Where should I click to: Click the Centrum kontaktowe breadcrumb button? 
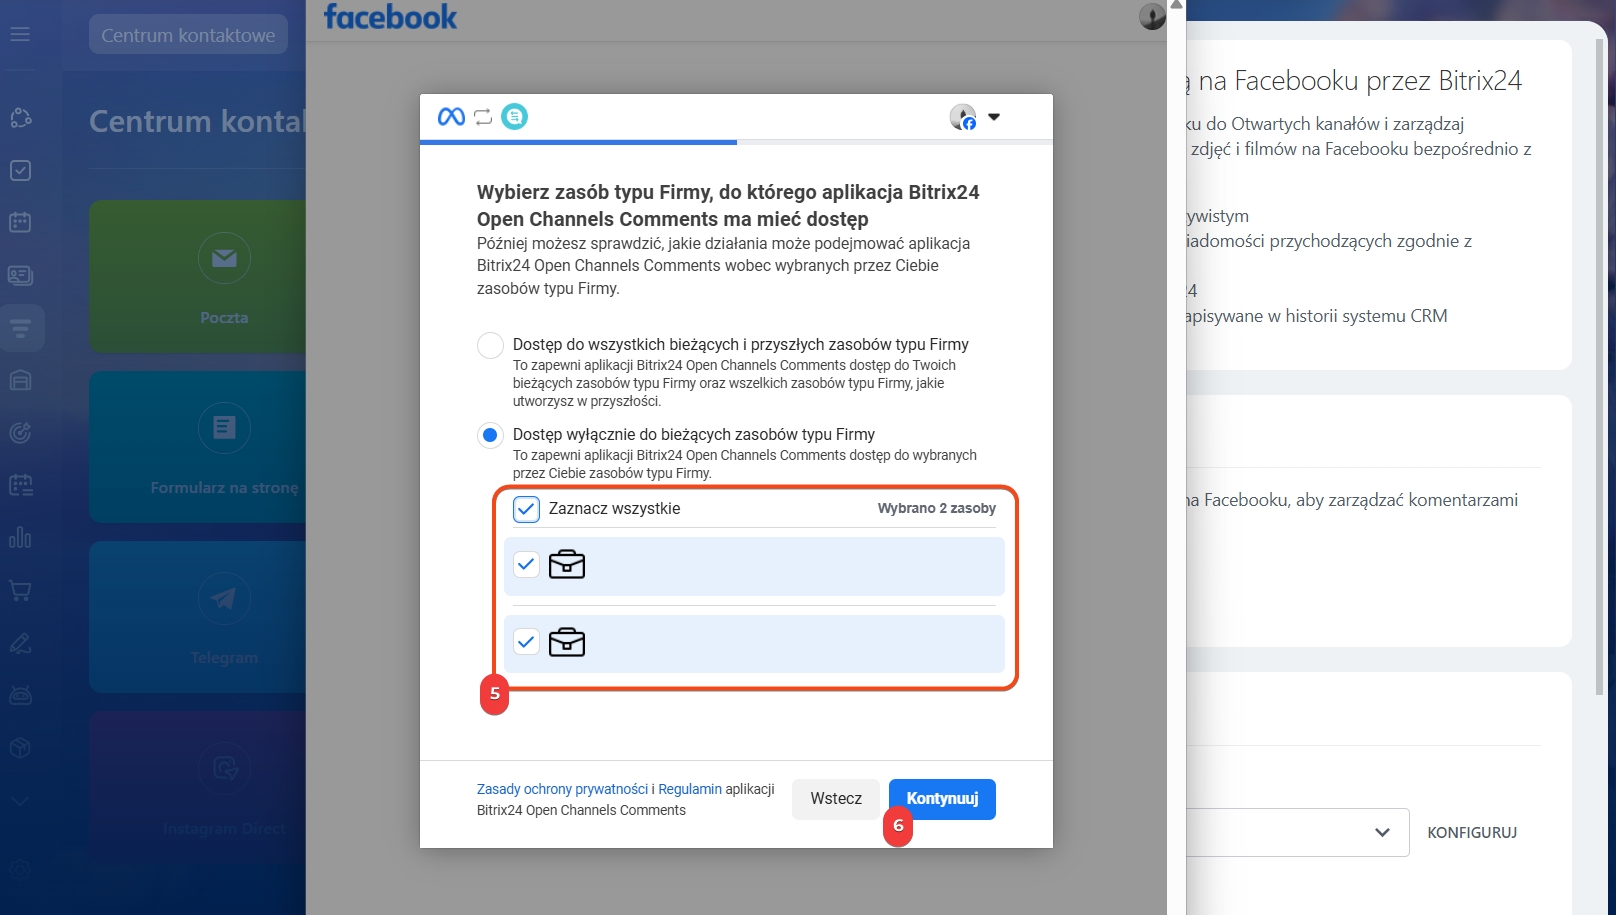[188, 35]
